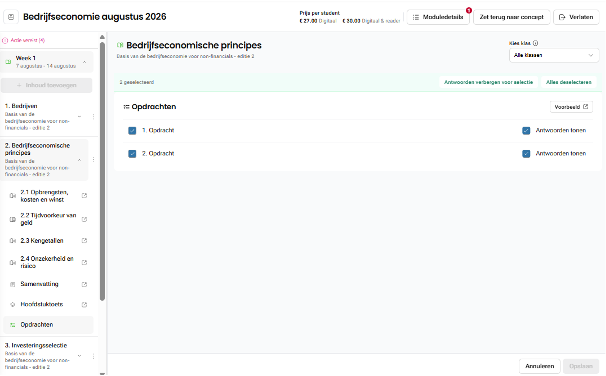Viewport: 606px width, 376px height.
Task: Click the sidebar scrollbar down arrow
Action: (102, 374)
